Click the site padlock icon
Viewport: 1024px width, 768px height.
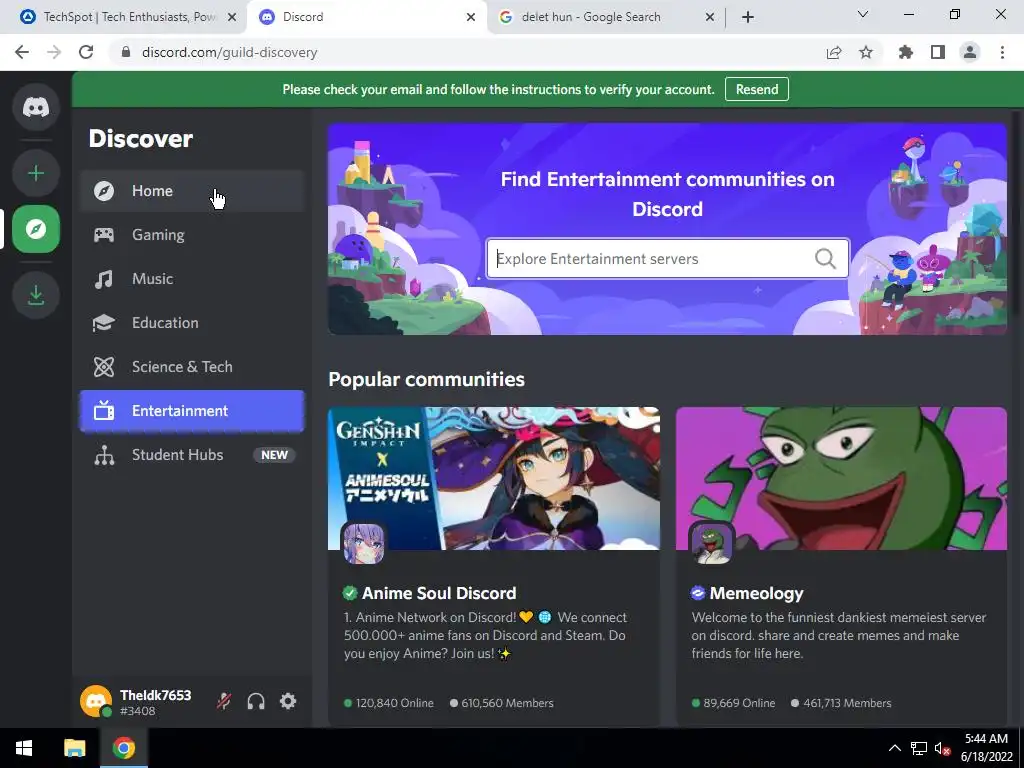tap(126, 52)
